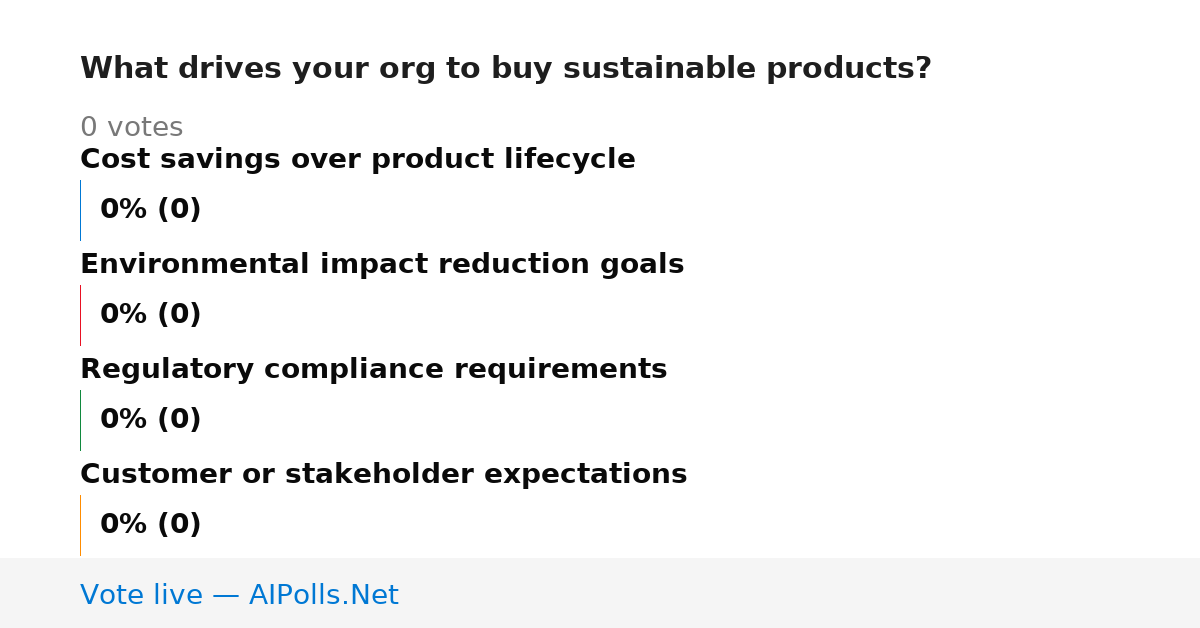This screenshot has height=628, width=1200.
Task: Click the 0% (0) result under Environmental impact
Action: (150, 315)
